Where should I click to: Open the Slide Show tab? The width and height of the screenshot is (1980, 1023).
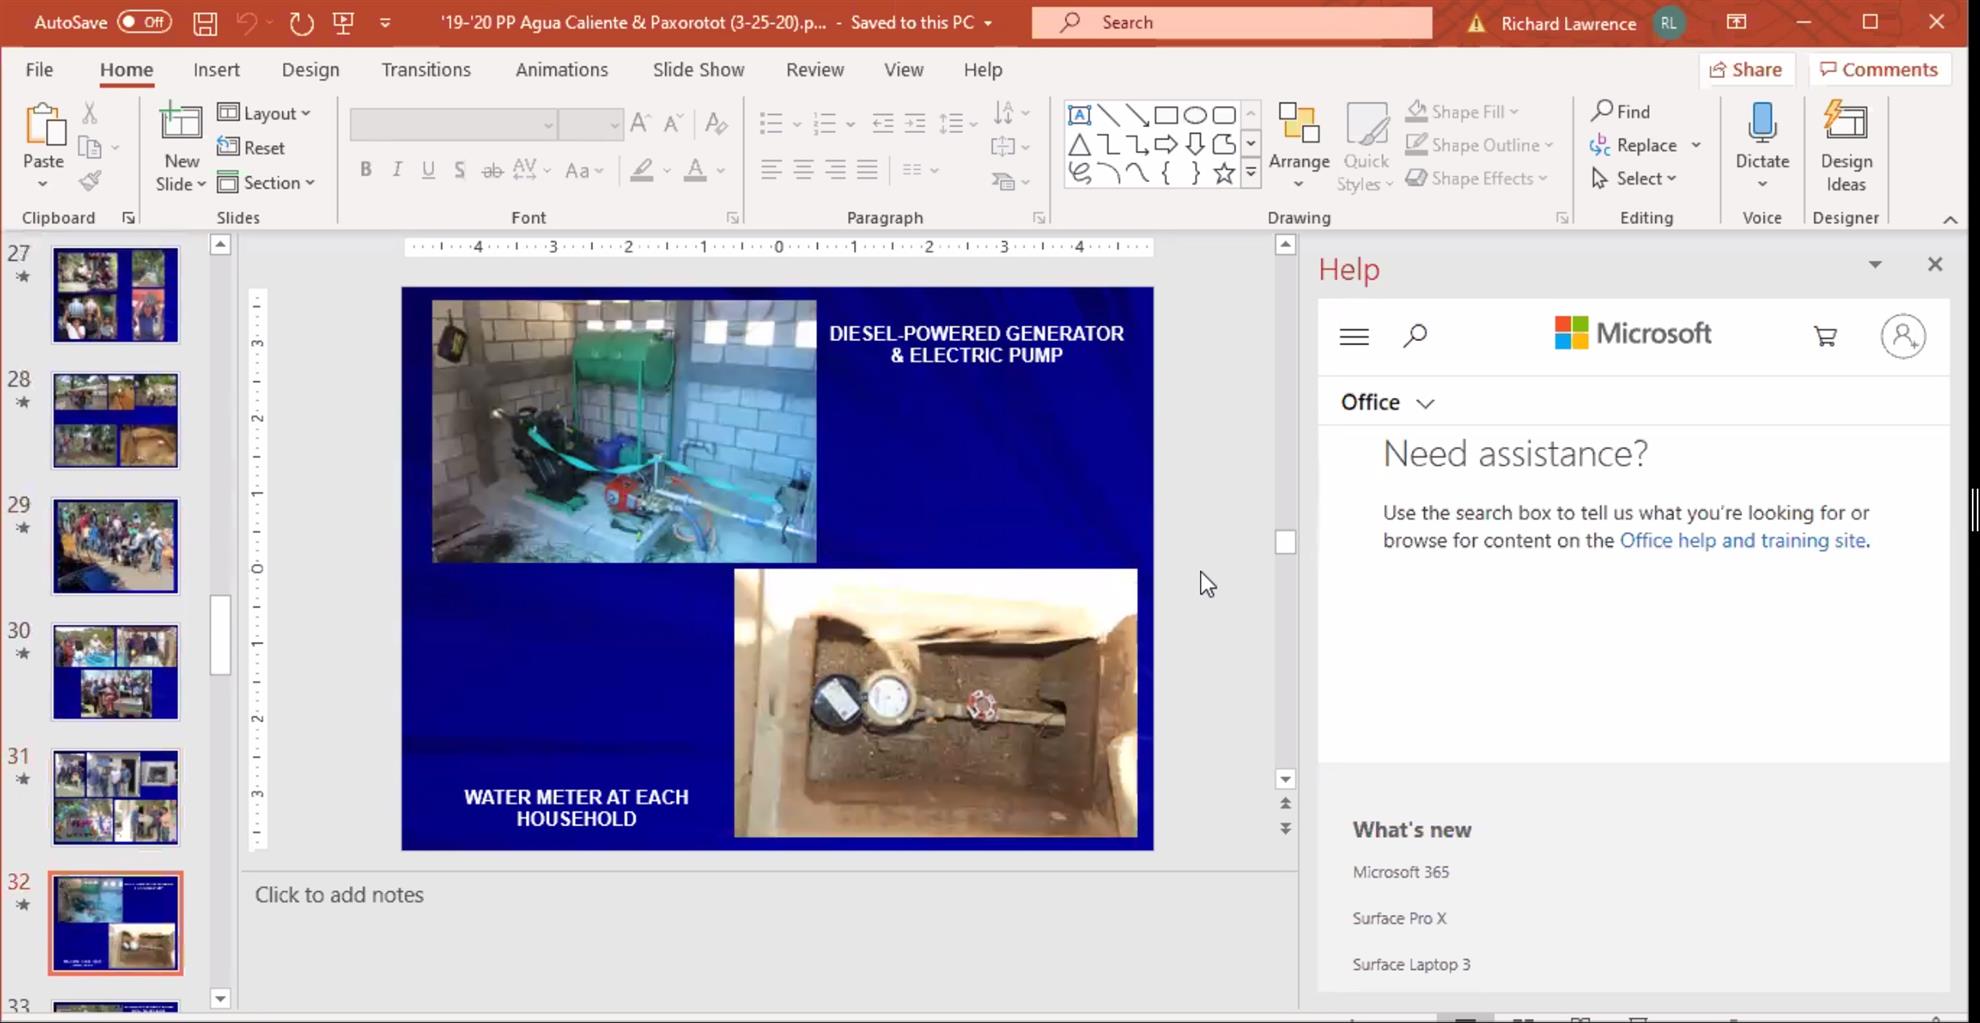pyautogui.click(x=698, y=70)
